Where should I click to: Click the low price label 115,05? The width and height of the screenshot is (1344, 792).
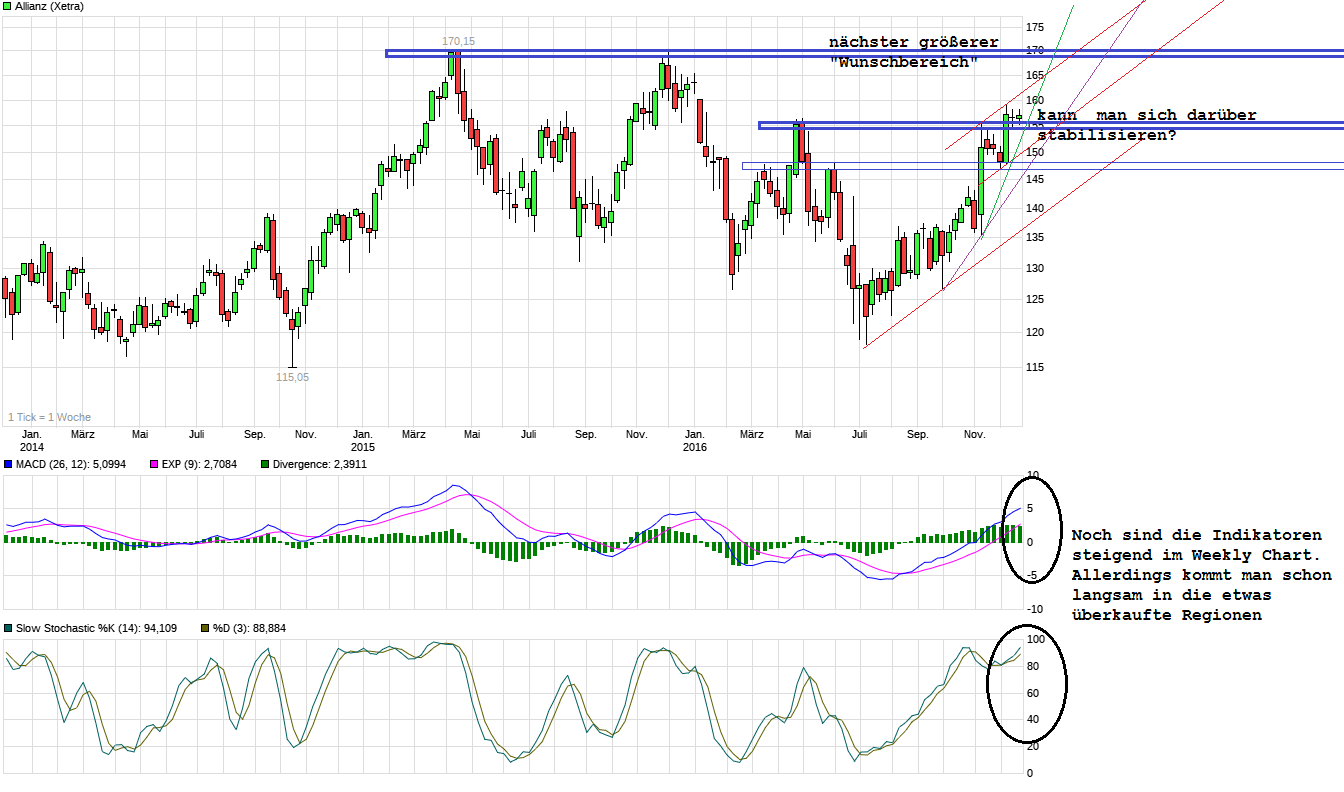293,377
